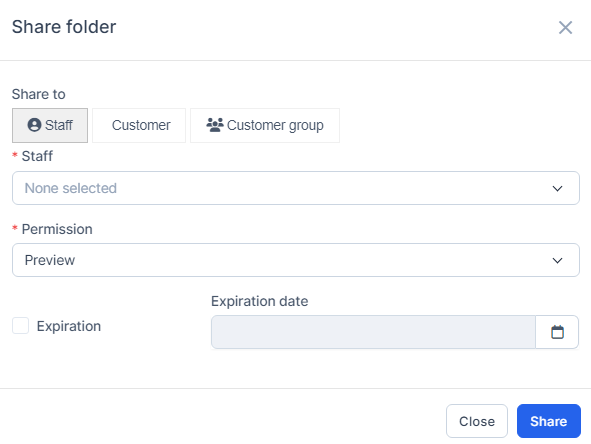Select the Staff share-to option
The image size is (591, 444).
(50, 126)
